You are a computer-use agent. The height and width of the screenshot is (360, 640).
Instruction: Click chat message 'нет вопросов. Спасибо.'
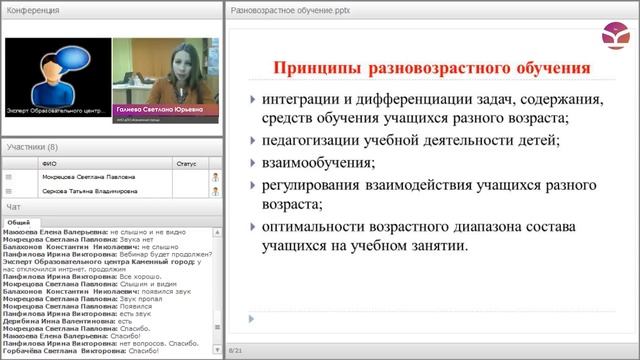159,343
